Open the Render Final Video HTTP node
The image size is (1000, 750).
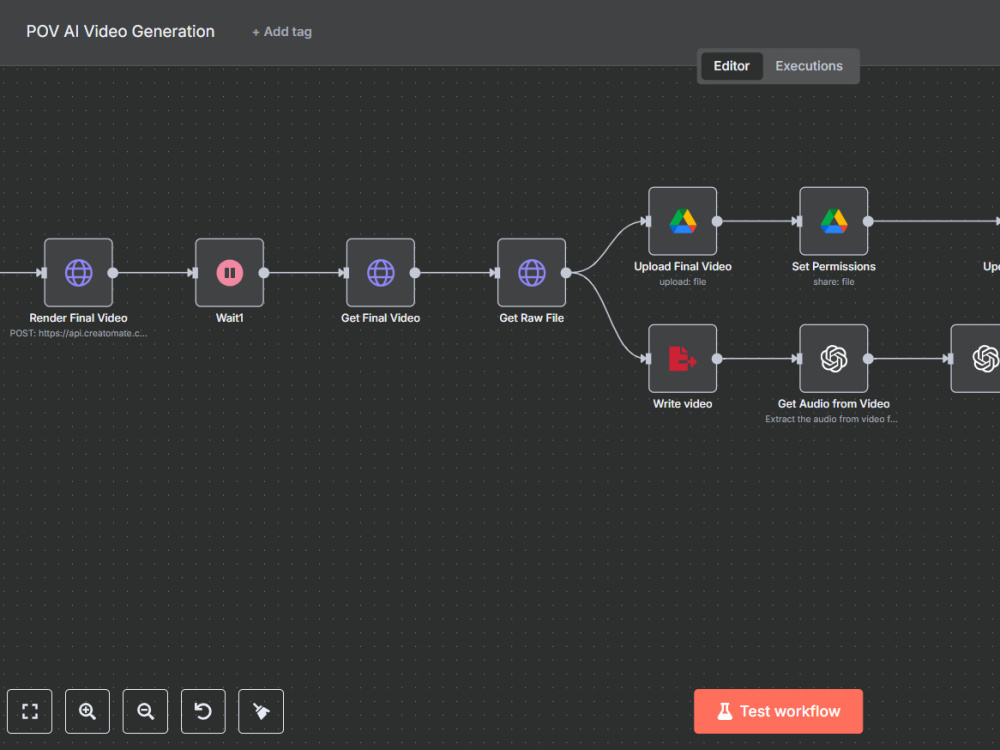click(78, 273)
